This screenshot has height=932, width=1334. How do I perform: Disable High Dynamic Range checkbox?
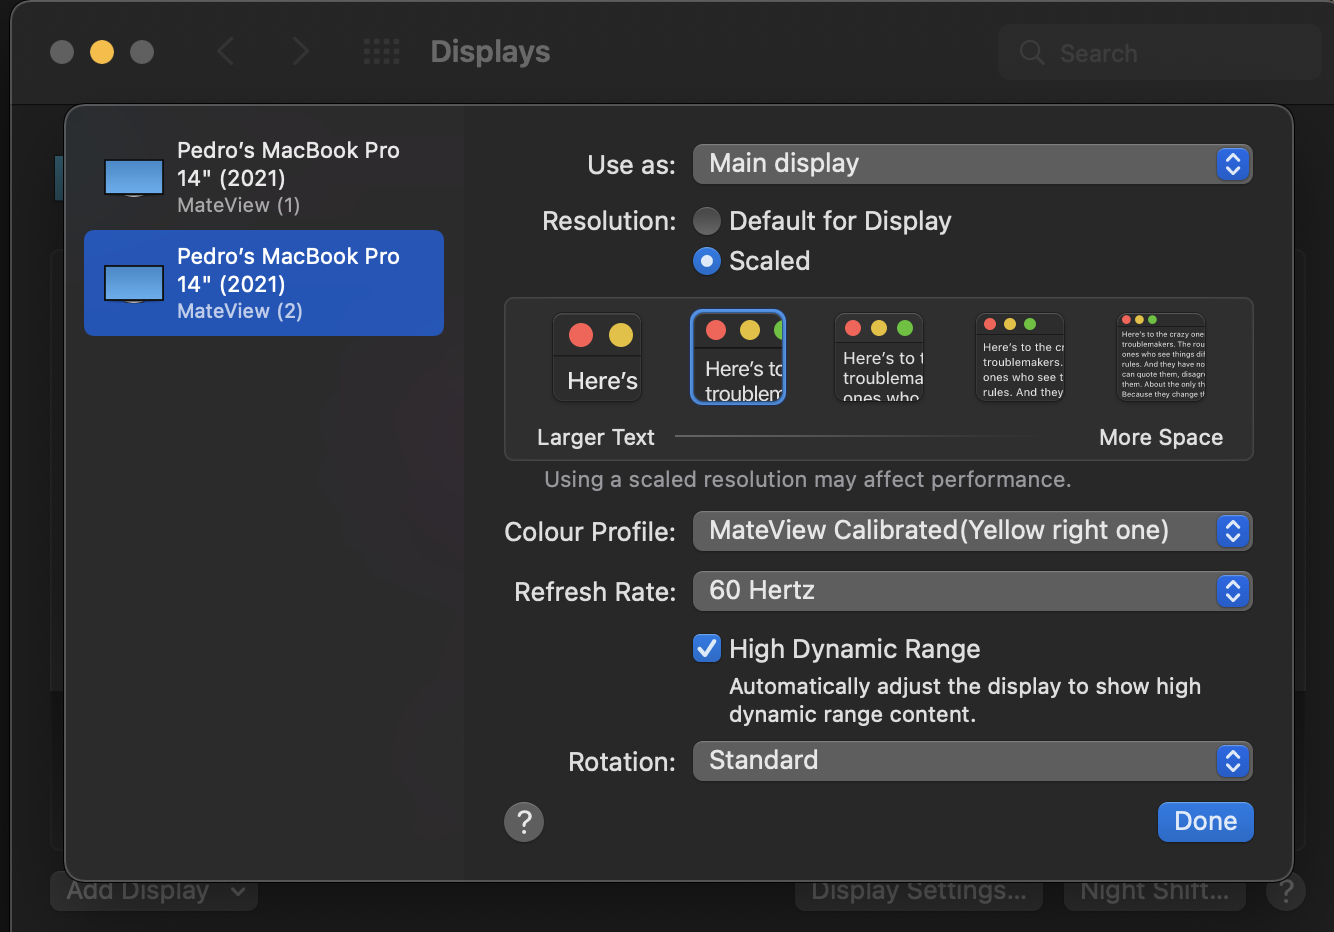(x=707, y=649)
